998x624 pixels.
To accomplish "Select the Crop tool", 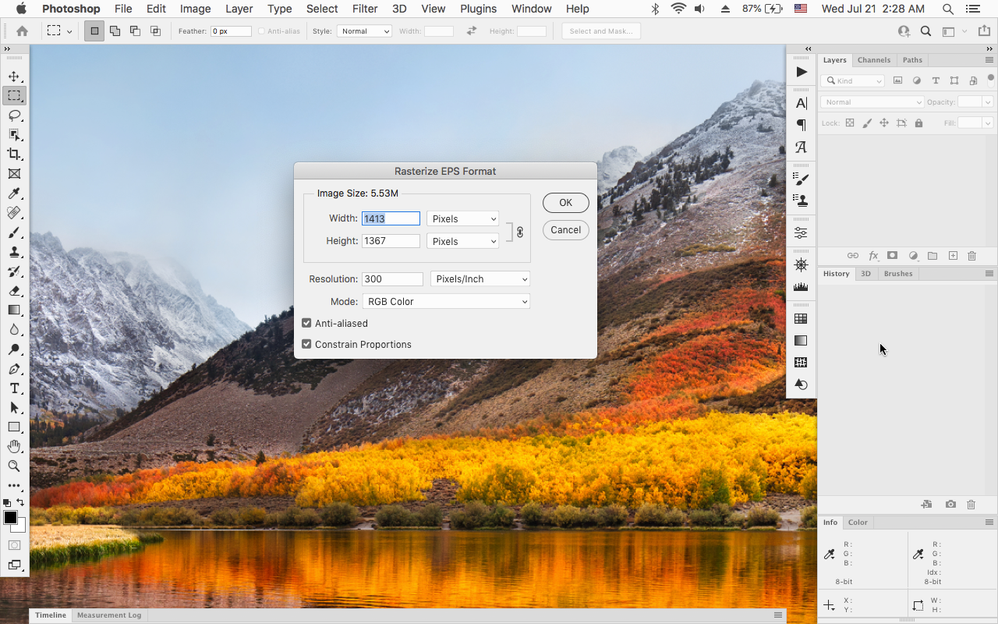I will click(14, 154).
